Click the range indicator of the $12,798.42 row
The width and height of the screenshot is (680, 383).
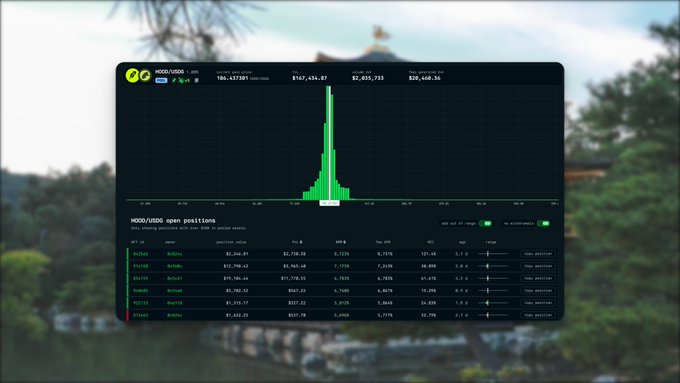pos(493,266)
